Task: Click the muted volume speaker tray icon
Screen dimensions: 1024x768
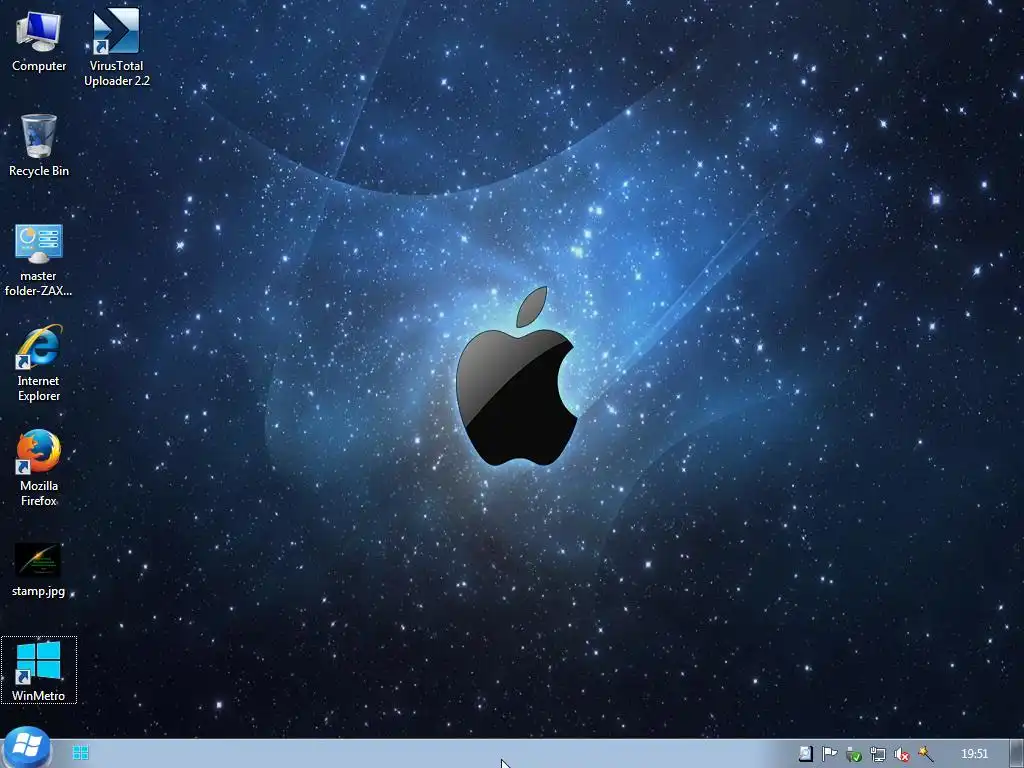Action: point(901,754)
